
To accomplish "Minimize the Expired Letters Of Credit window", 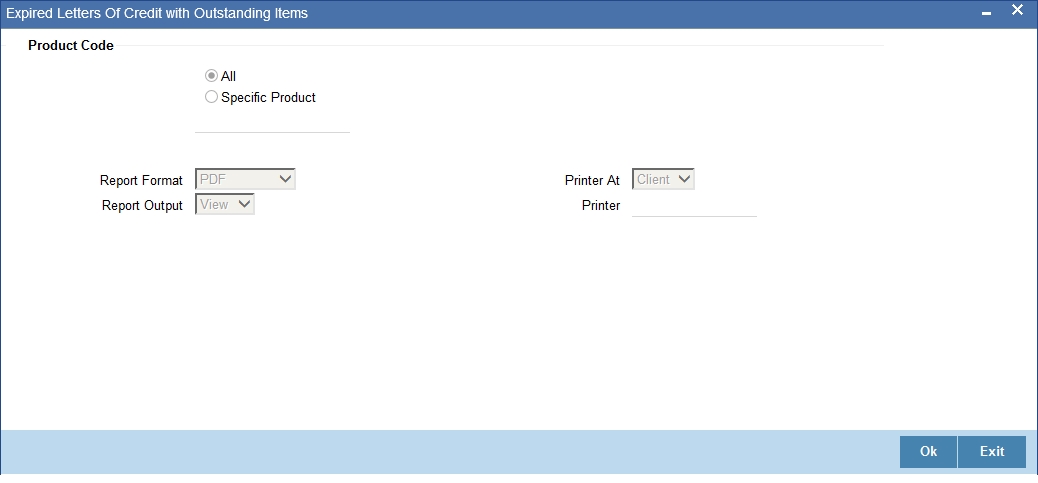I will [x=986, y=13].
